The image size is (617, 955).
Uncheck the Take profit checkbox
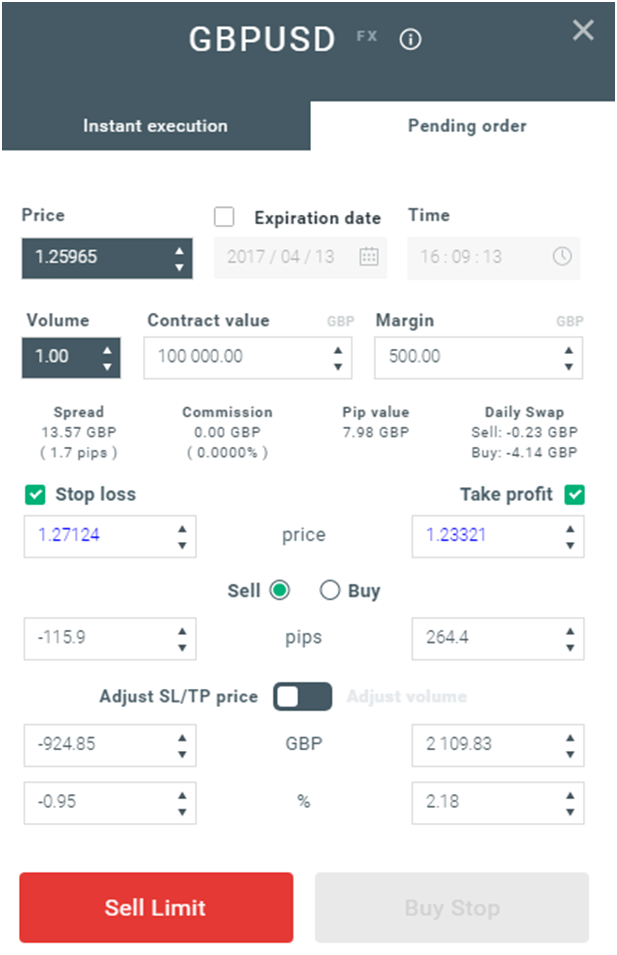pos(574,494)
